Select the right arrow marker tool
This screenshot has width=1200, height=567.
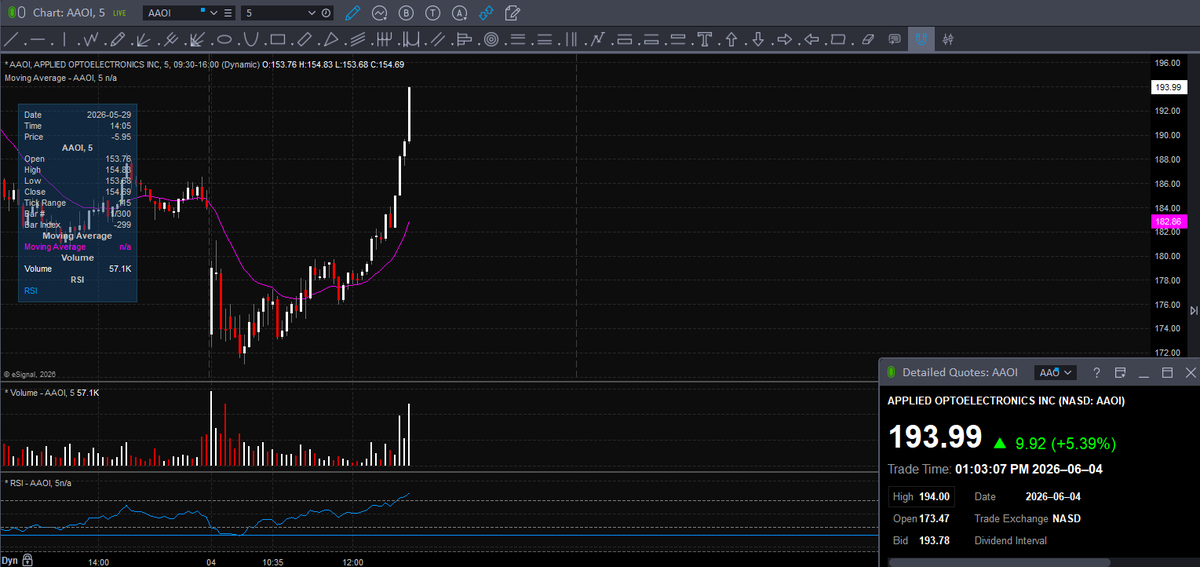[x=785, y=40]
